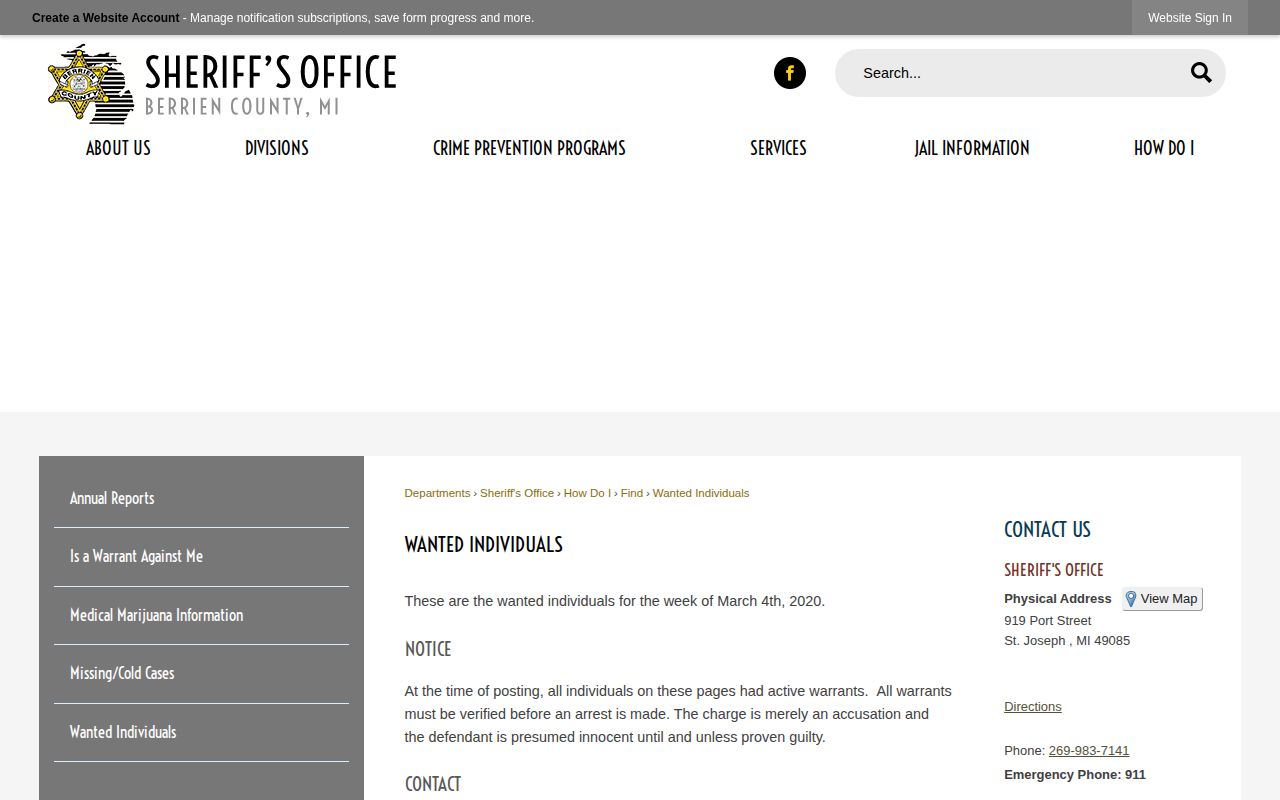1280x800 pixels.
Task: Click Wanted Individuals breadcrumb link
Action: point(701,493)
